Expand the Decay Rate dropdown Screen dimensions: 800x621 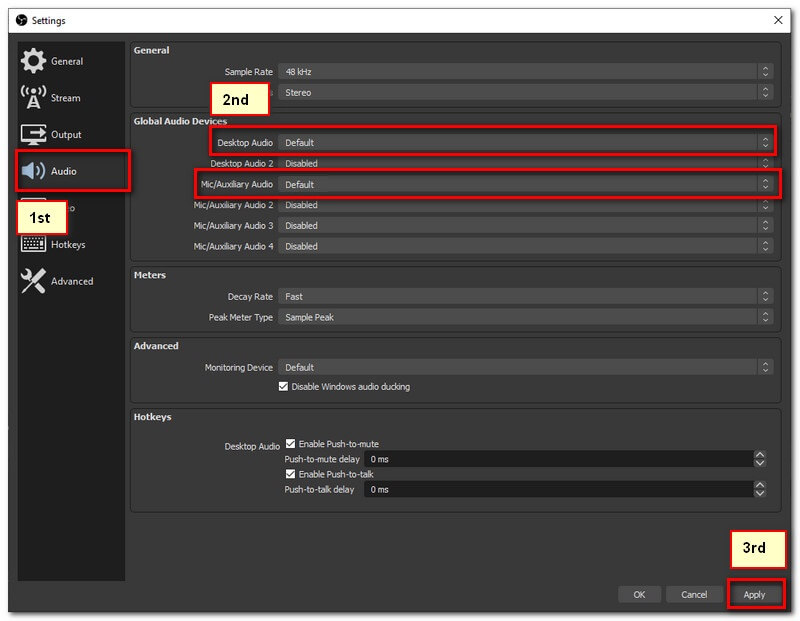point(525,297)
